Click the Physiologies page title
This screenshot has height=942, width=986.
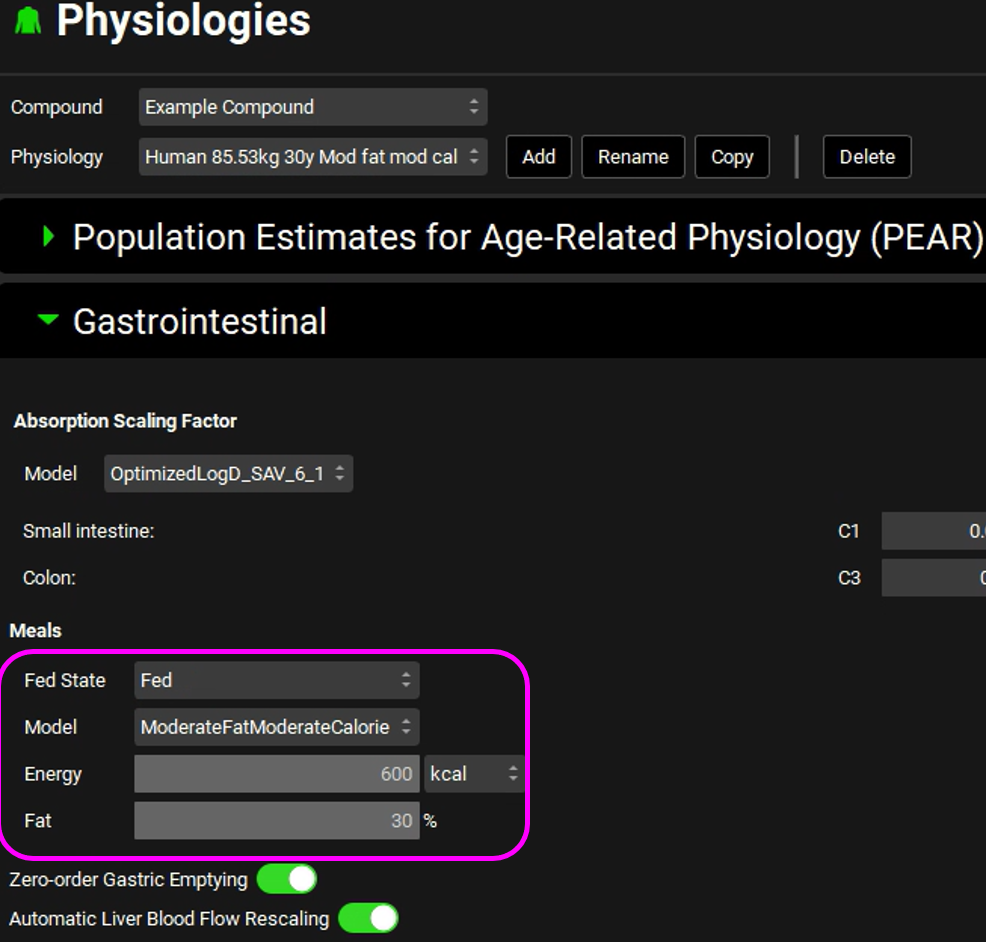(183, 21)
